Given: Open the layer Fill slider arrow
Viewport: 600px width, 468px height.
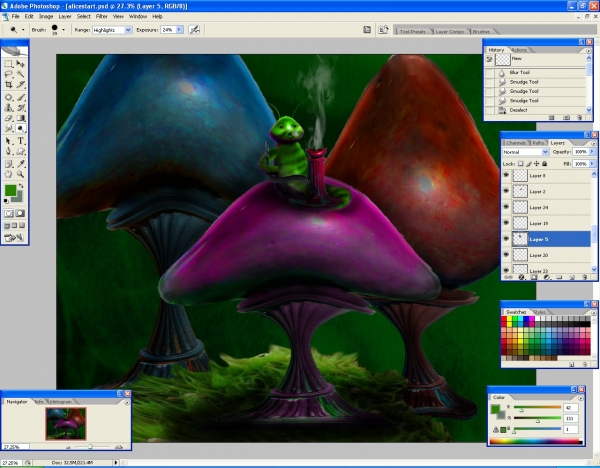Looking at the screenshot, I should pos(592,164).
